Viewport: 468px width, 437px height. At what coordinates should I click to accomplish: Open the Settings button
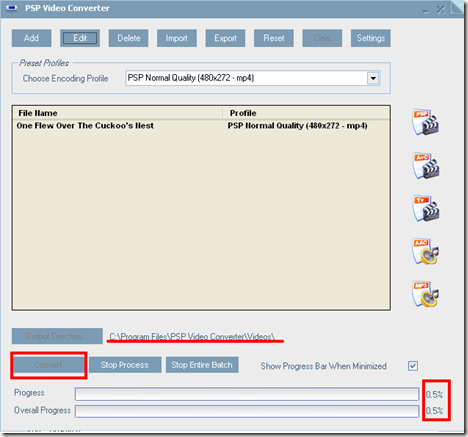371,38
